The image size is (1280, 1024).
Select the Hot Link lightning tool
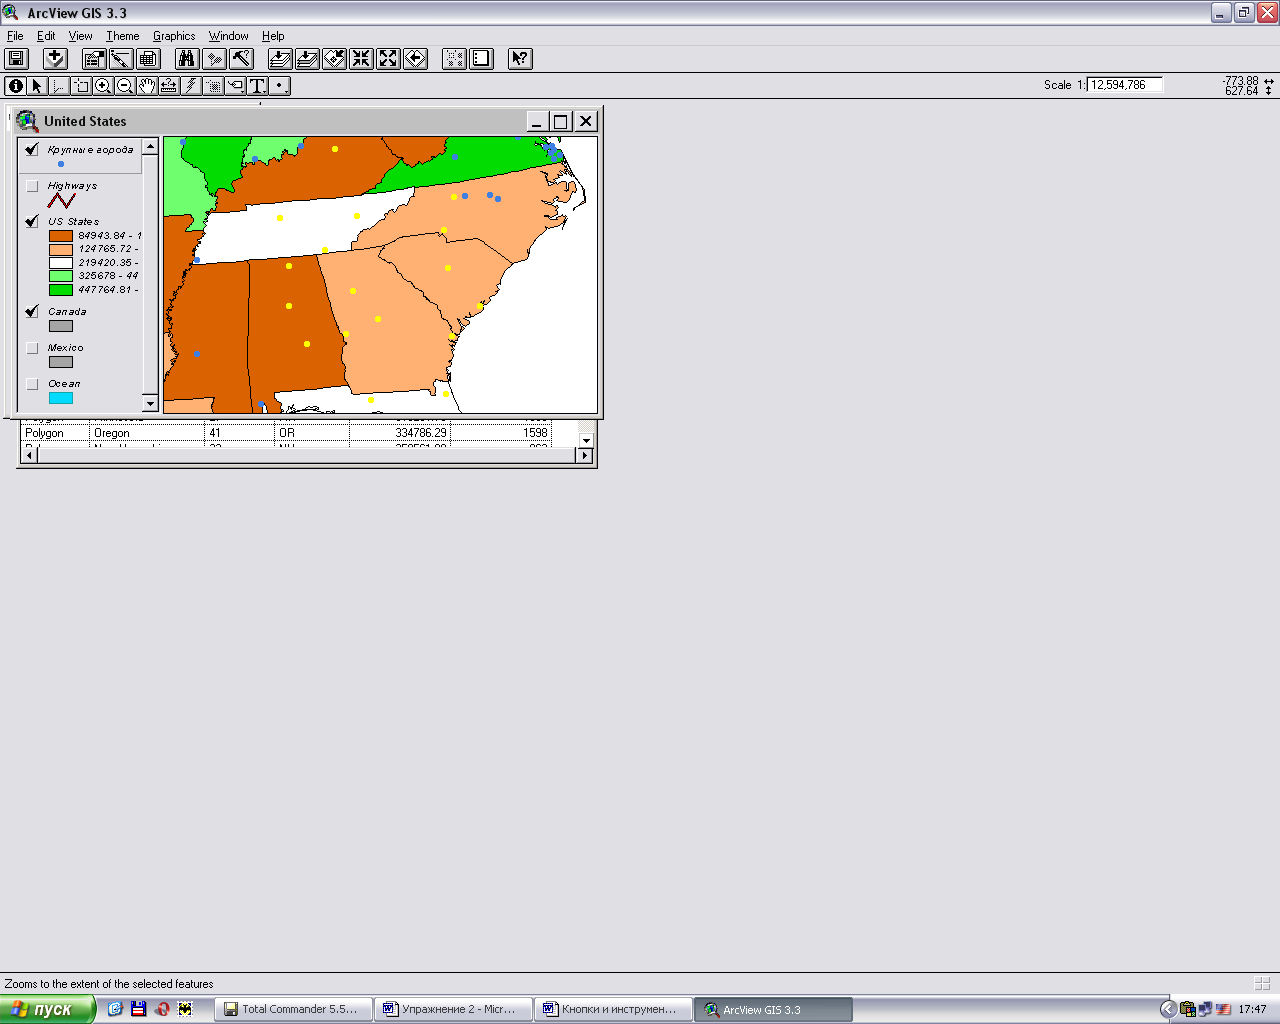click(191, 86)
